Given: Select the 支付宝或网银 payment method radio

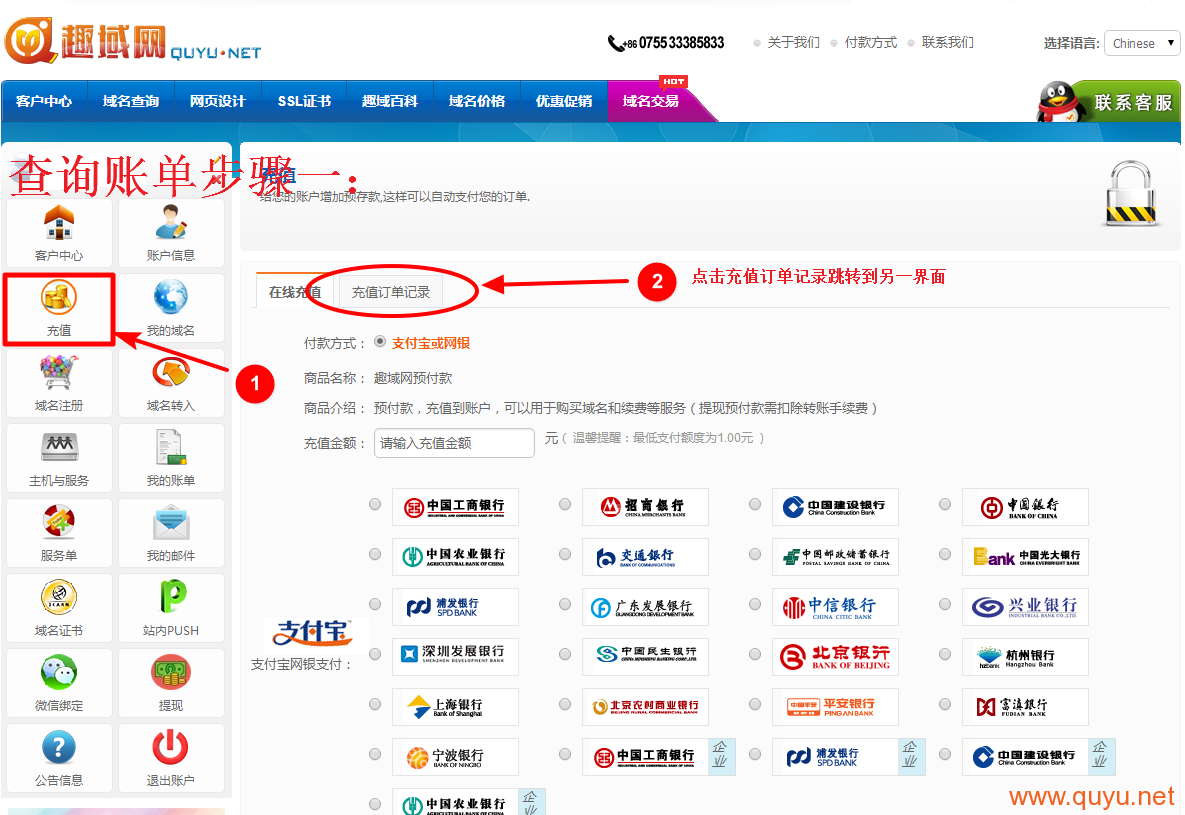Looking at the screenshot, I should pyautogui.click(x=380, y=342).
